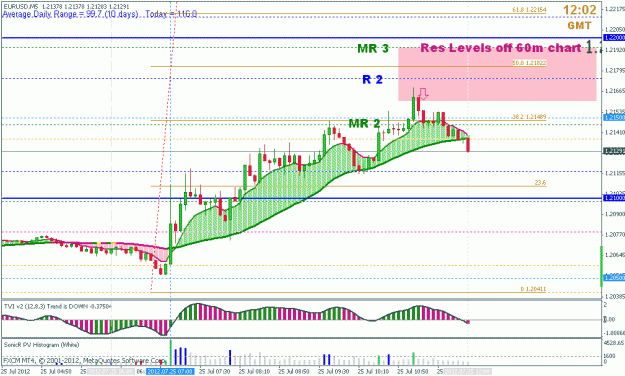The image size is (625, 376).
Task: Click the 4528.65 histogram scale value
Action: 614,343
